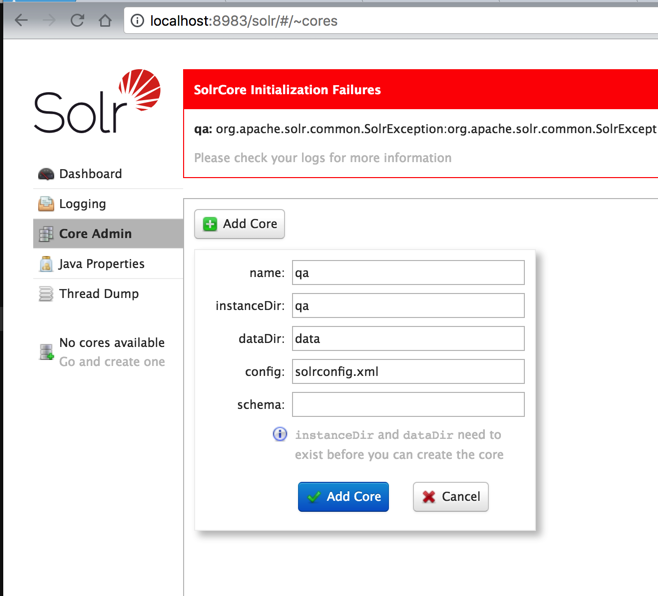Click the green checkmark on Add Core

coord(313,497)
